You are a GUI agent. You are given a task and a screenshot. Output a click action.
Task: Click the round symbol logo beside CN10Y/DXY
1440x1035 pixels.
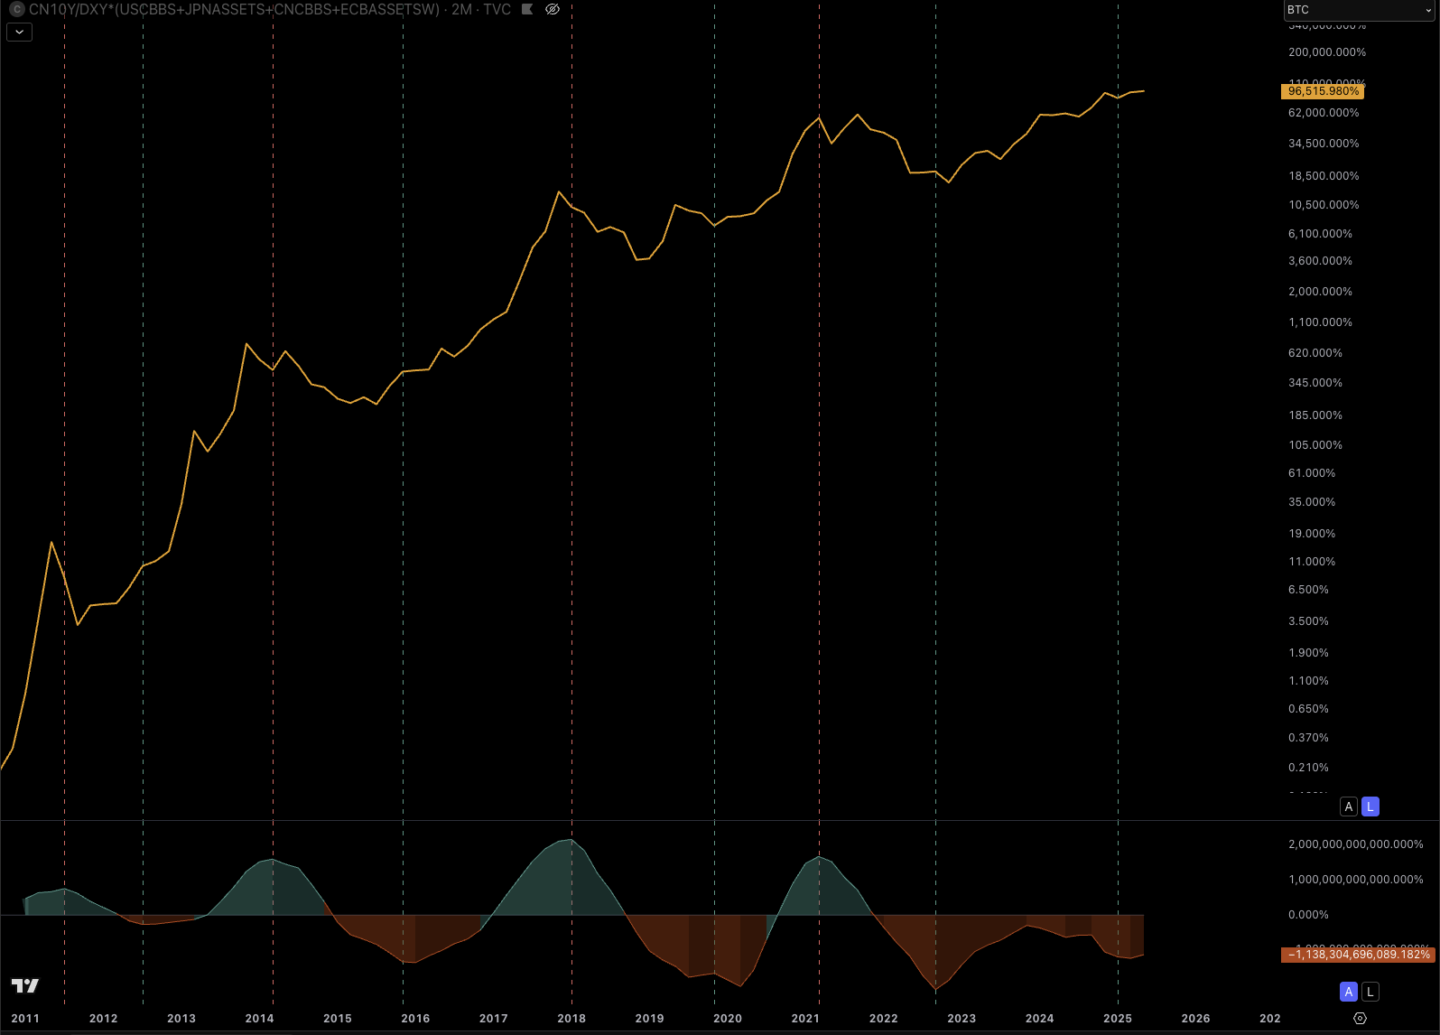coord(16,9)
